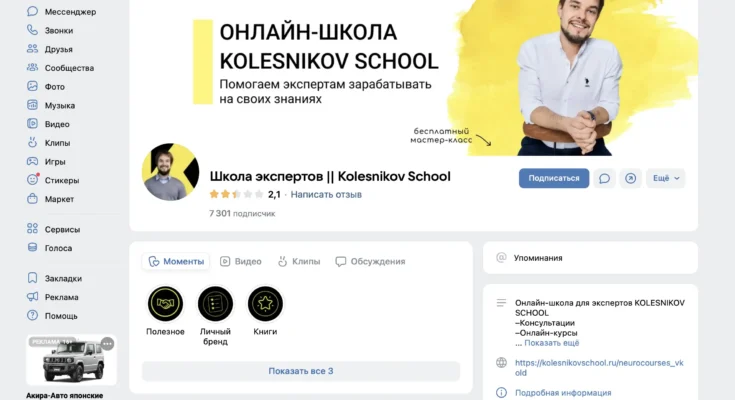The width and height of the screenshot is (735, 400).
Task: Switch to the Обсуждения tab
Action: click(x=370, y=261)
